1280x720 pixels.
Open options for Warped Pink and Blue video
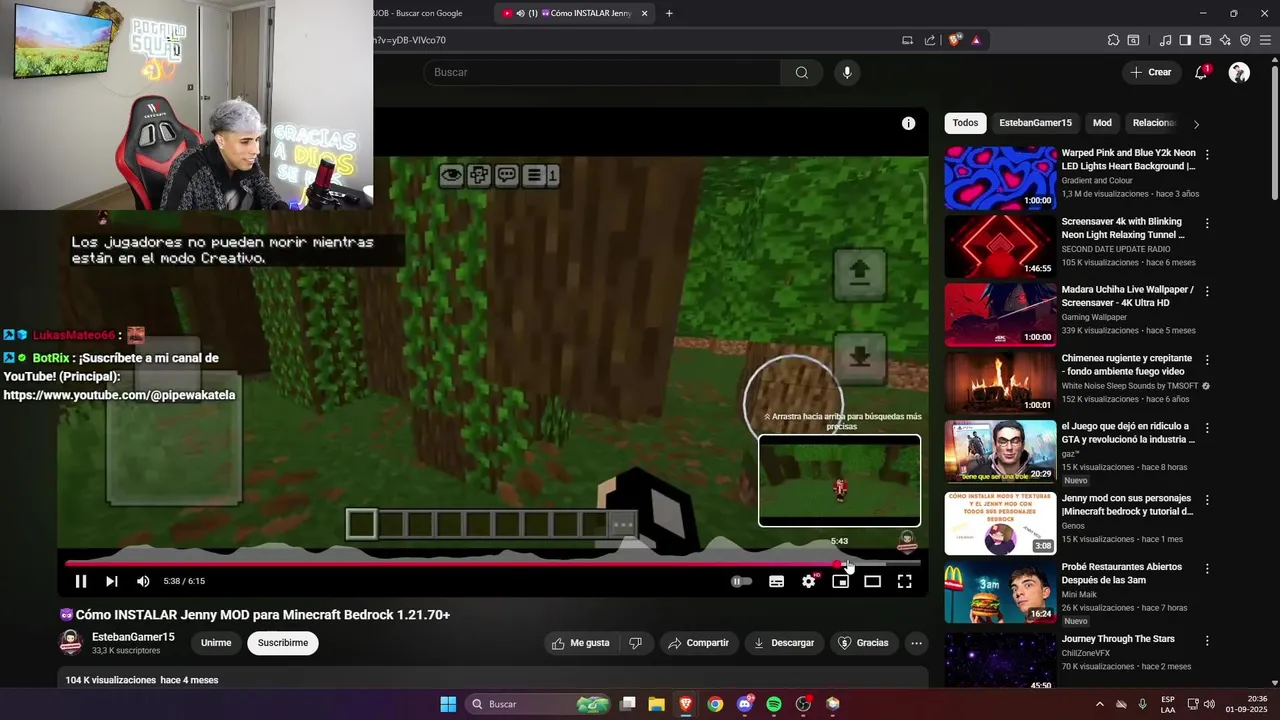click(1207, 155)
